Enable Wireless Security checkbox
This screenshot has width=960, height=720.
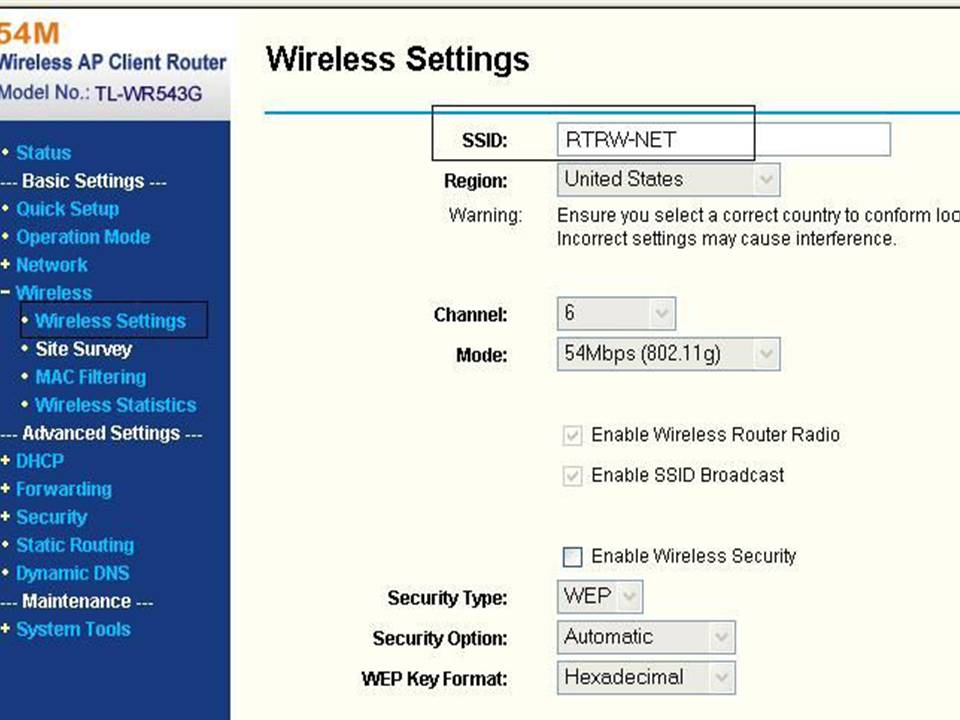(572, 556)
